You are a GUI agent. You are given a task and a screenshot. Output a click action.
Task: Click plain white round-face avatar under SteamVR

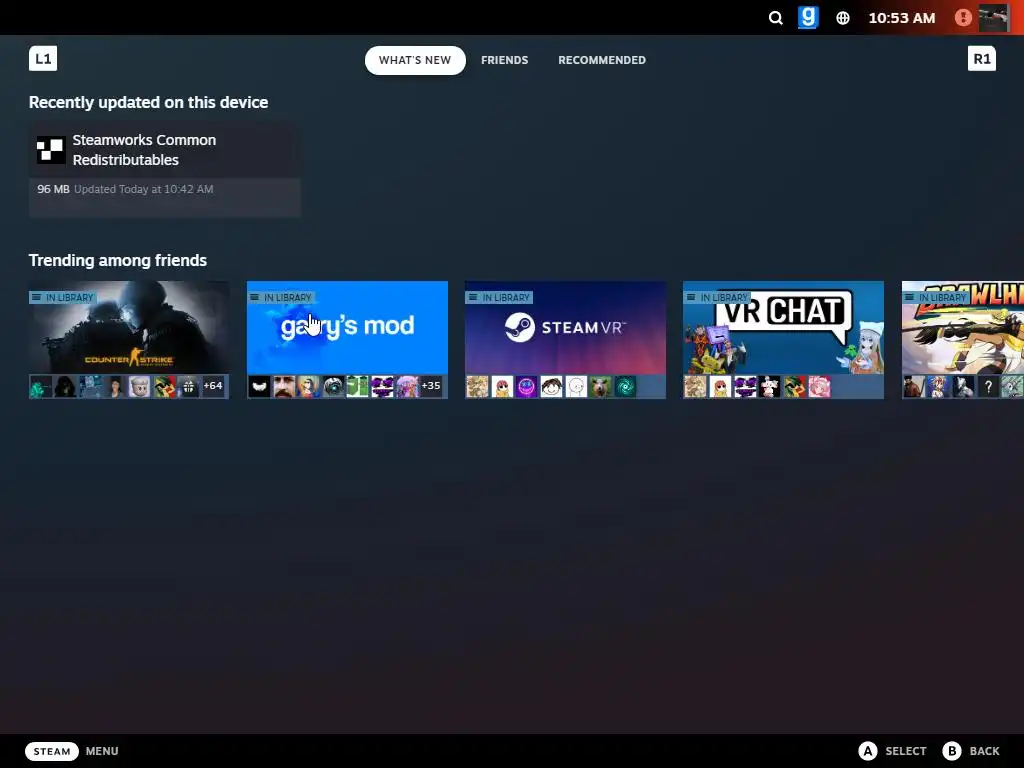click(x=576, y=387)
